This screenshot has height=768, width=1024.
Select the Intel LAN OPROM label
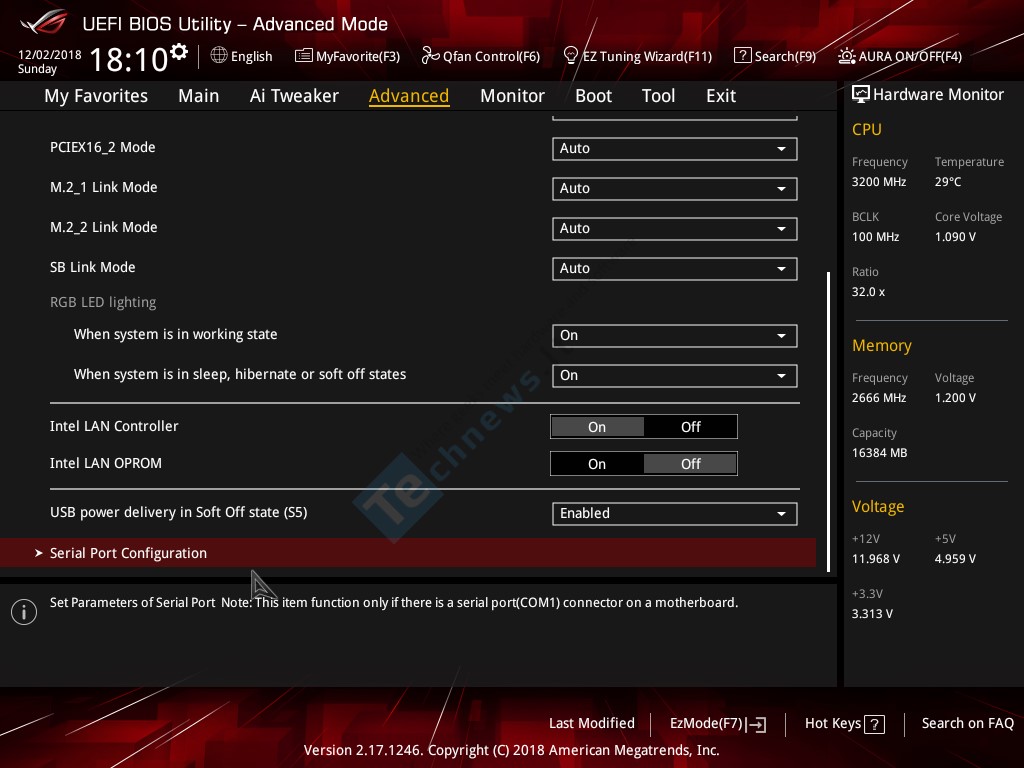click(106, 464)
